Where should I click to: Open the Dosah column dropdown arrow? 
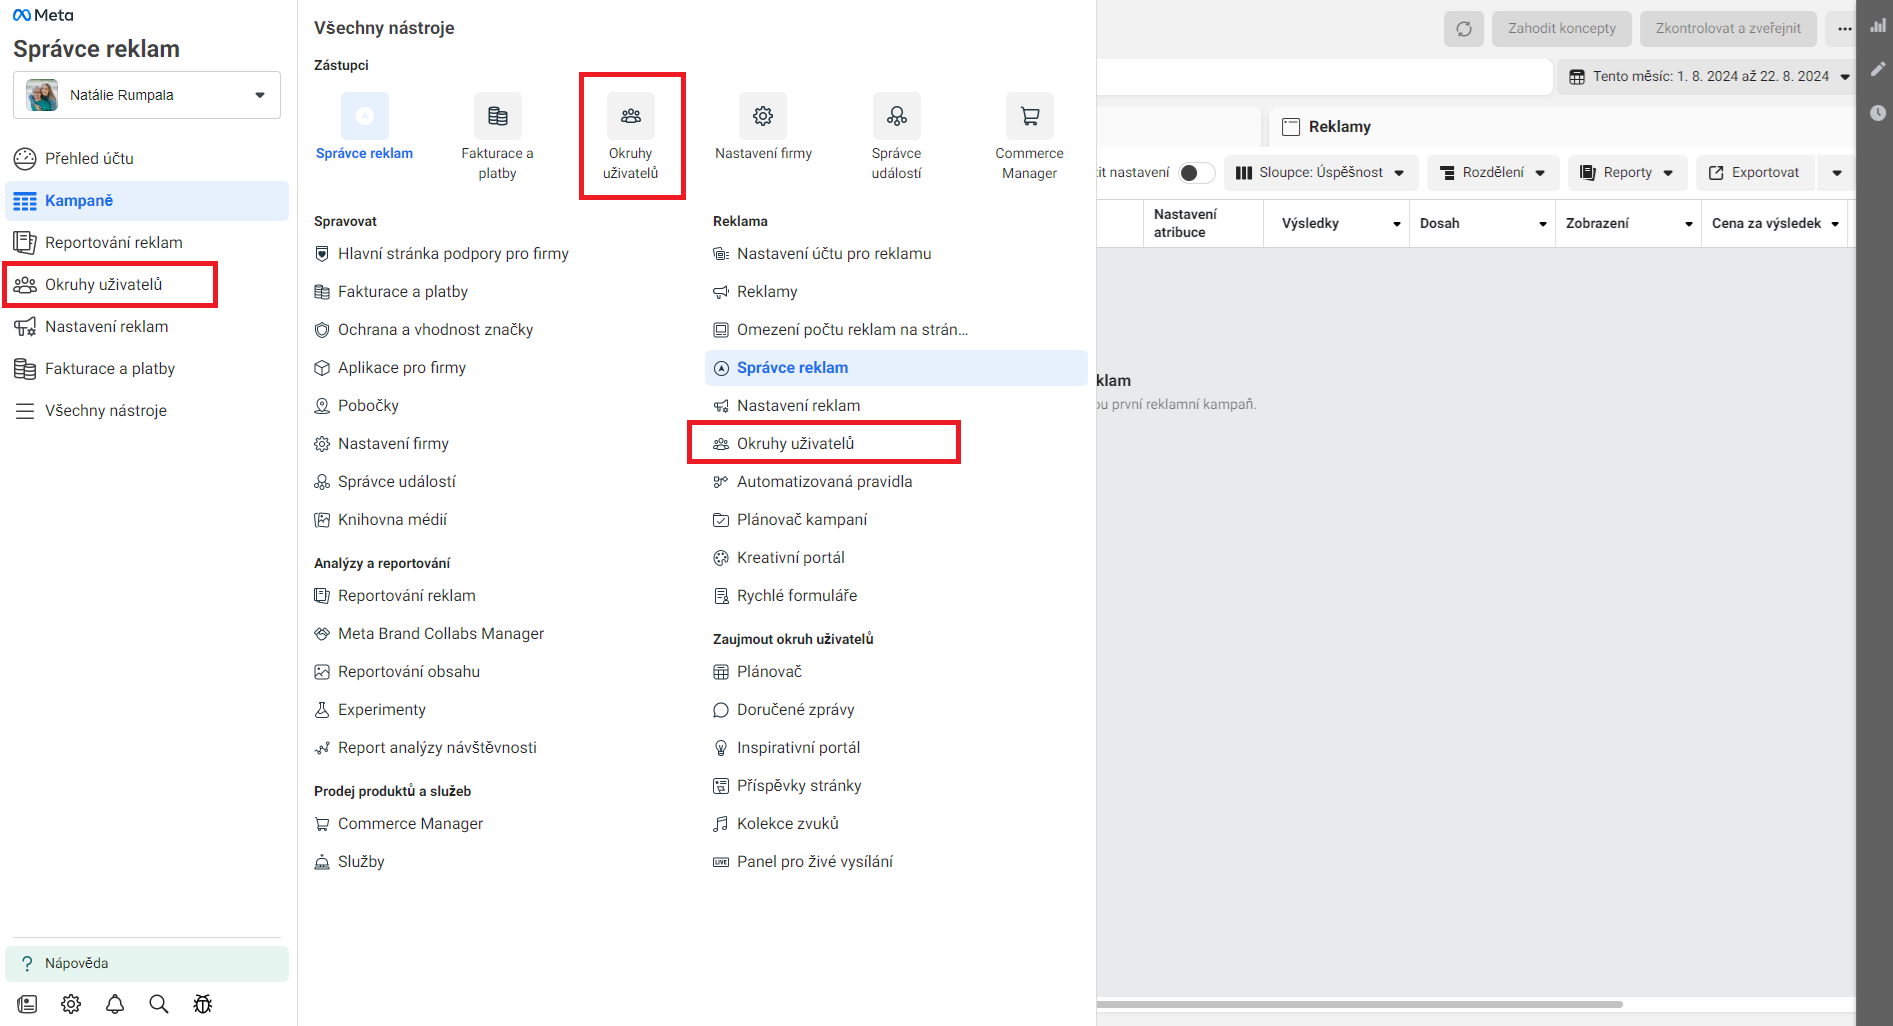(1543, 224)
